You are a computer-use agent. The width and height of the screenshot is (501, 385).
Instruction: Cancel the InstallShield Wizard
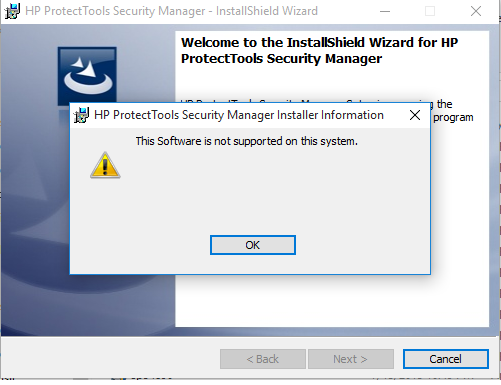(x=445, y=359)
